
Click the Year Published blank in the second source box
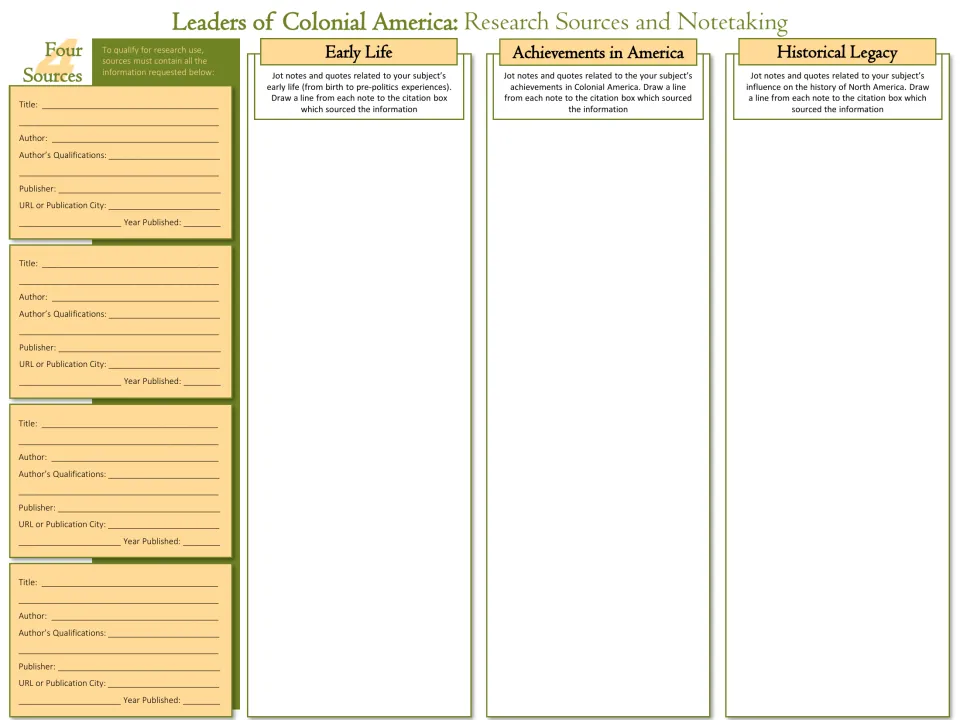point(202,381)
